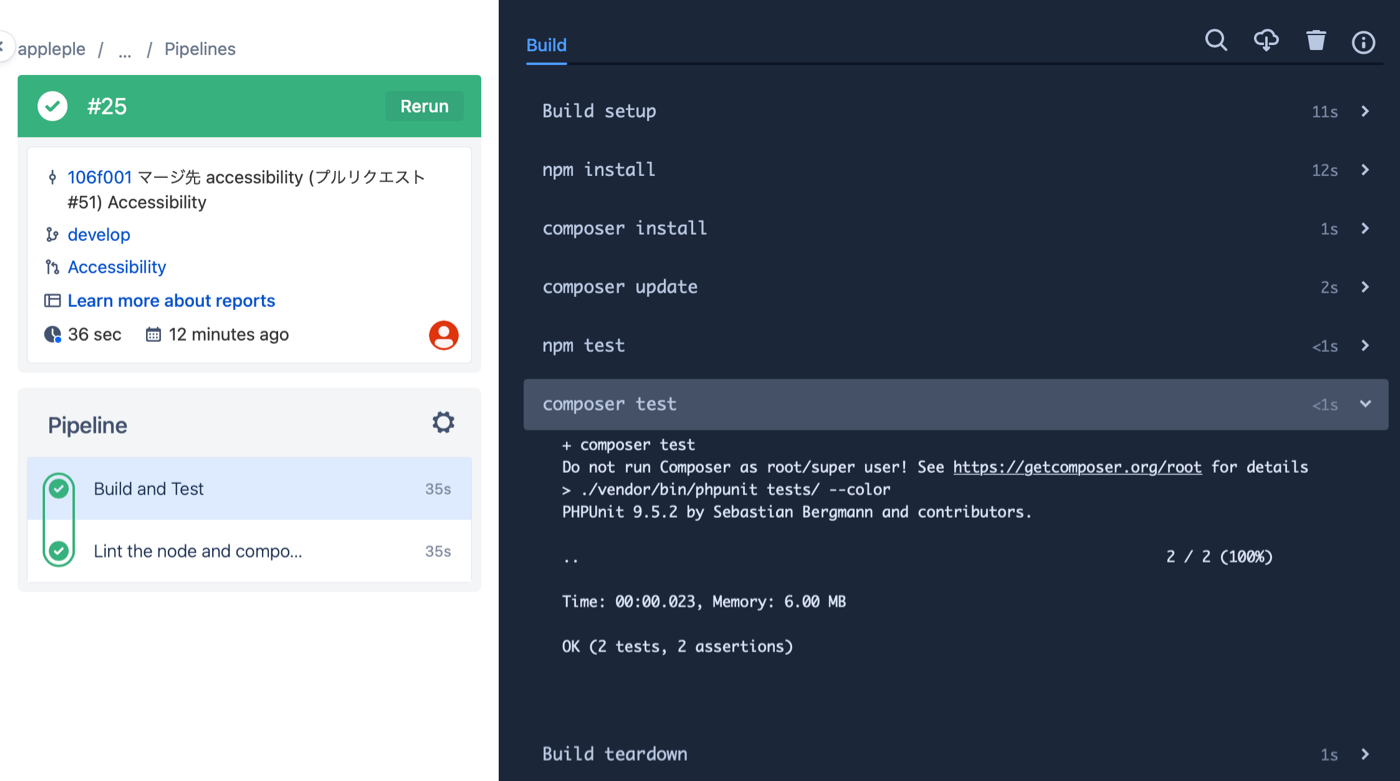This screenshot has width=1400, height=781.
Task: Open Learn more about reports link
Action: (x=171, y=301)
